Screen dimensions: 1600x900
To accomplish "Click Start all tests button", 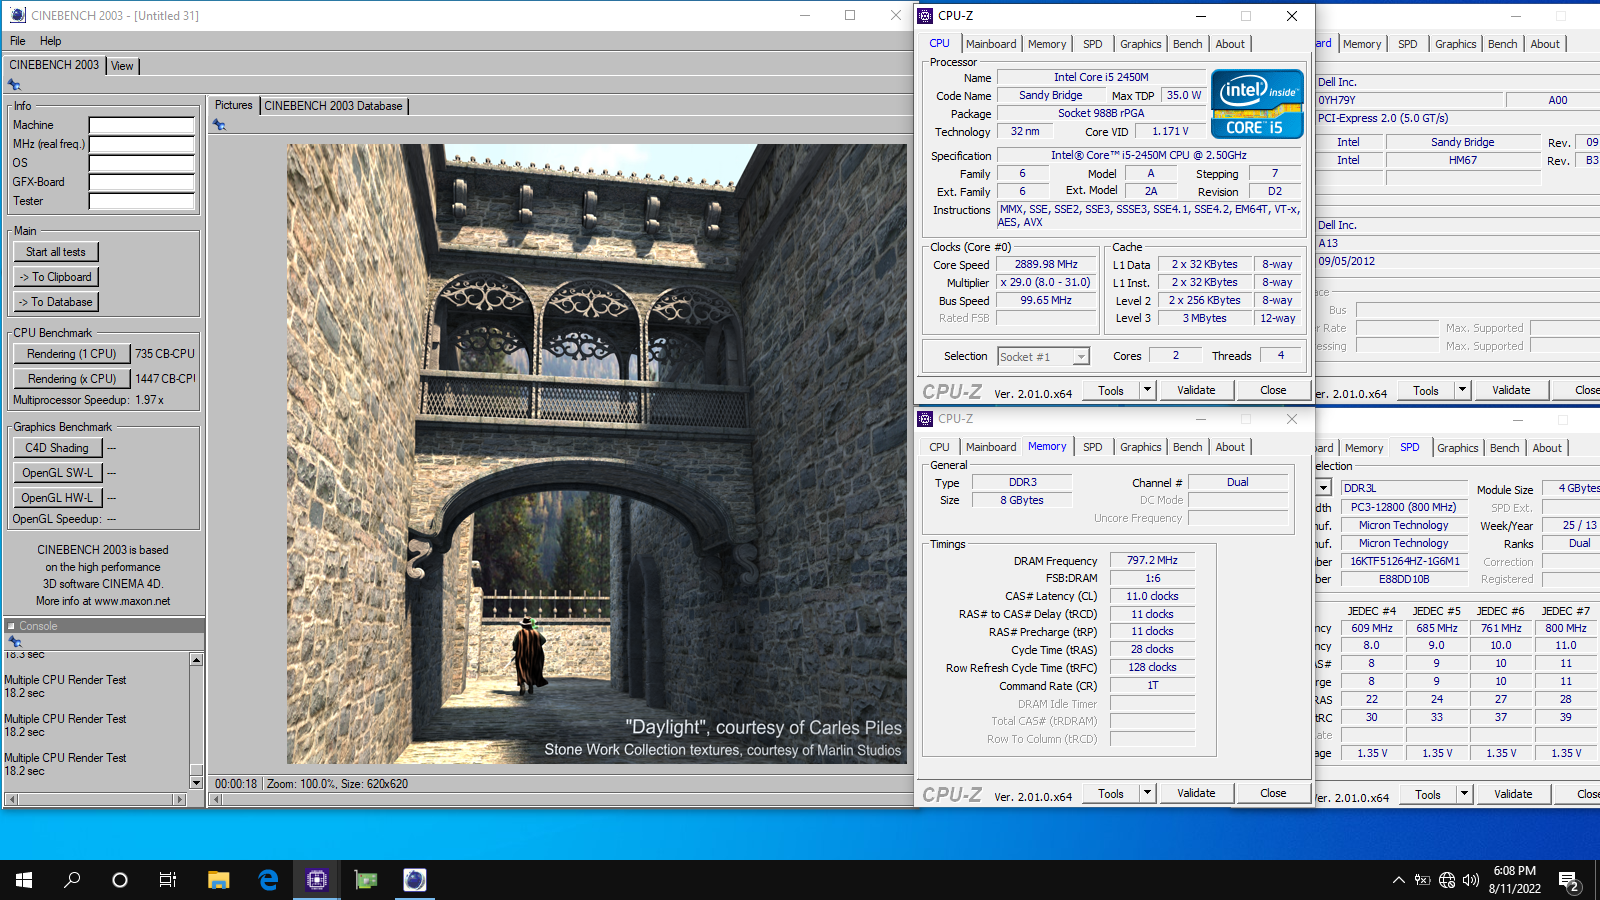I will coord(56,252).
